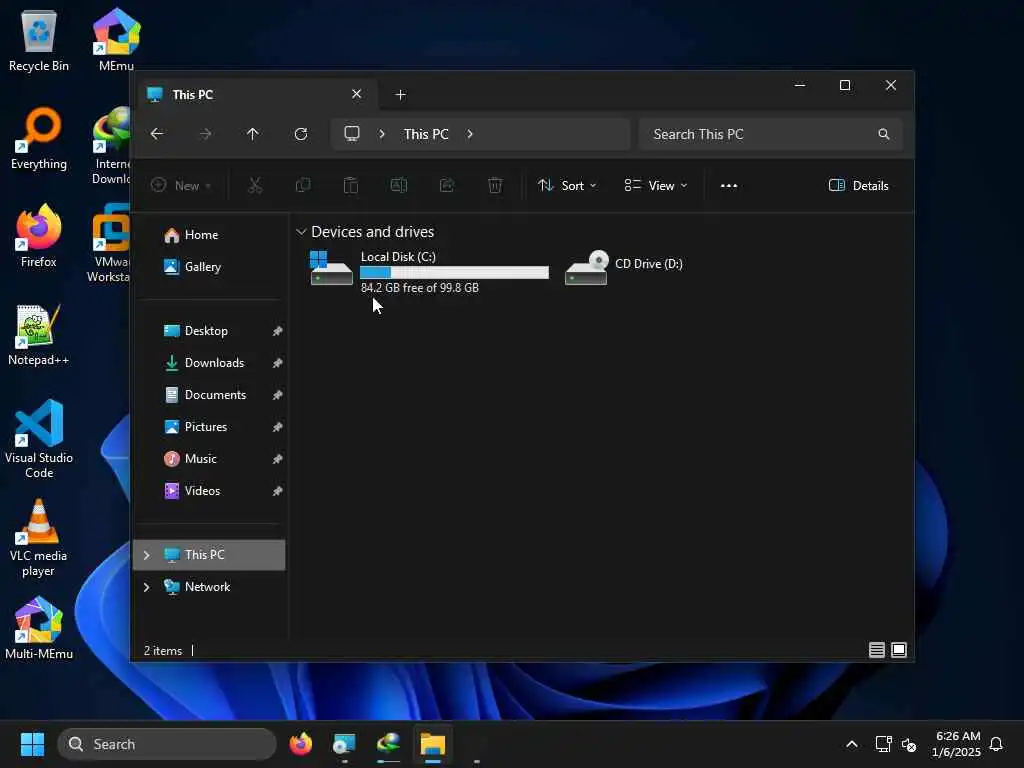This screenshot has height=768, width=1024.
Task: Select This PC in navigation pane
Action: [209, 555]
